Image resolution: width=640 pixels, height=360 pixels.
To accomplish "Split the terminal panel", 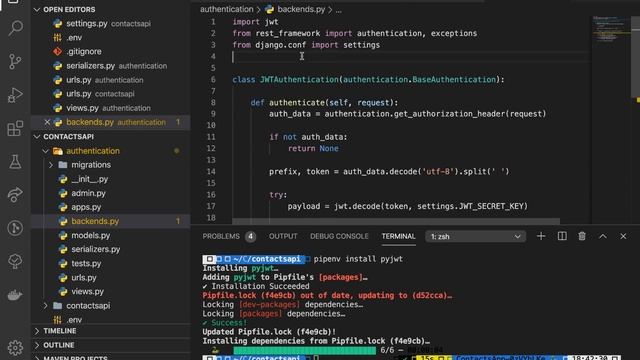I will pos(562,236).
